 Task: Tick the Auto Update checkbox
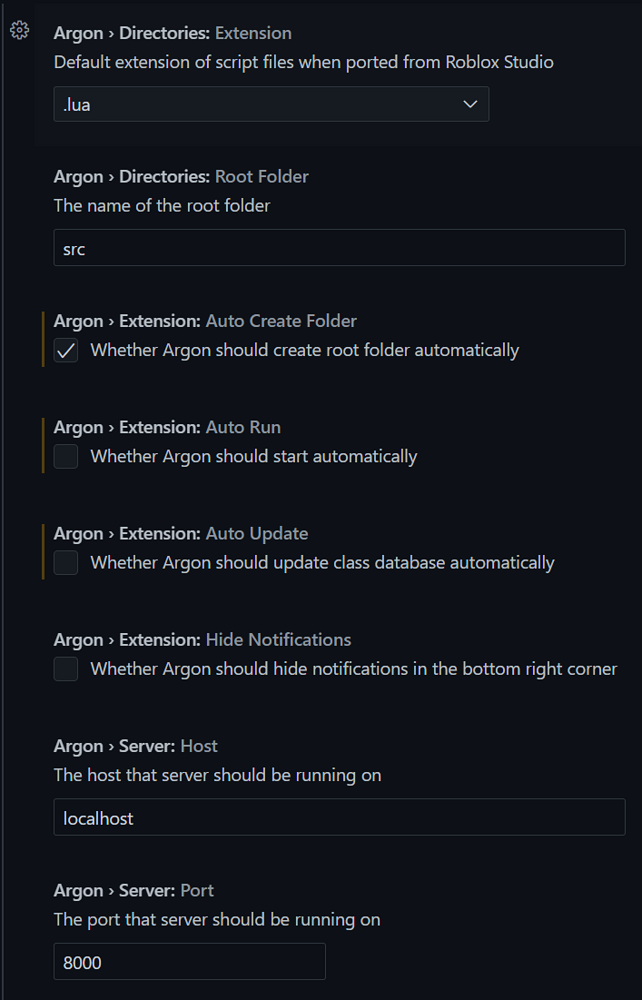pyautogui.click(x=66, y=563)
